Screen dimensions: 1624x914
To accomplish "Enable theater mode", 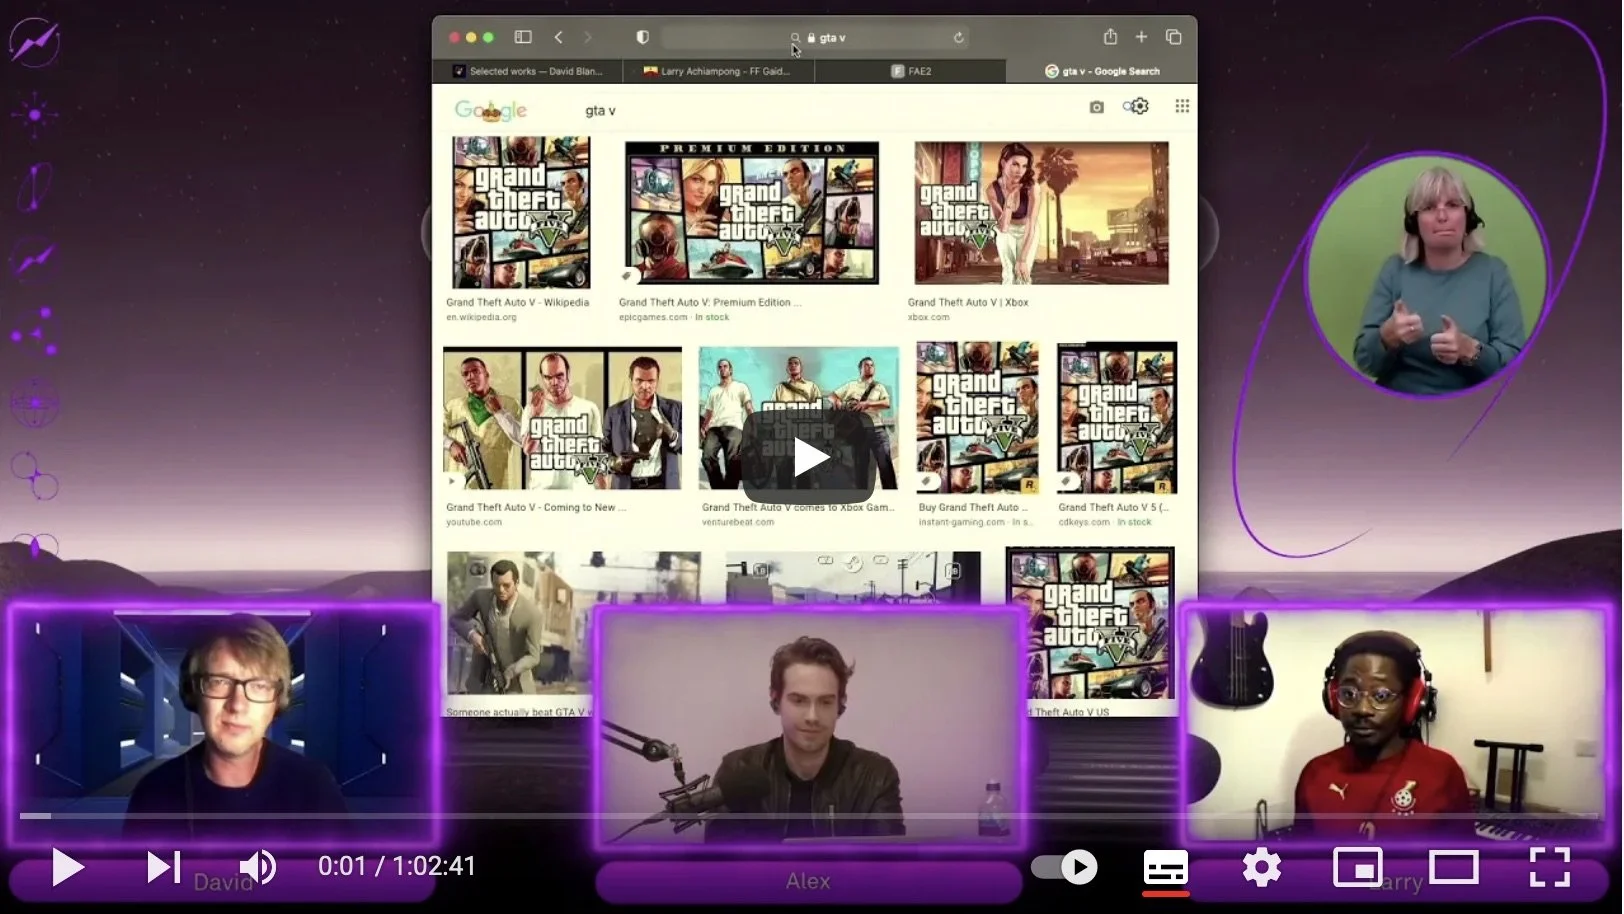I will point(1453,867).
